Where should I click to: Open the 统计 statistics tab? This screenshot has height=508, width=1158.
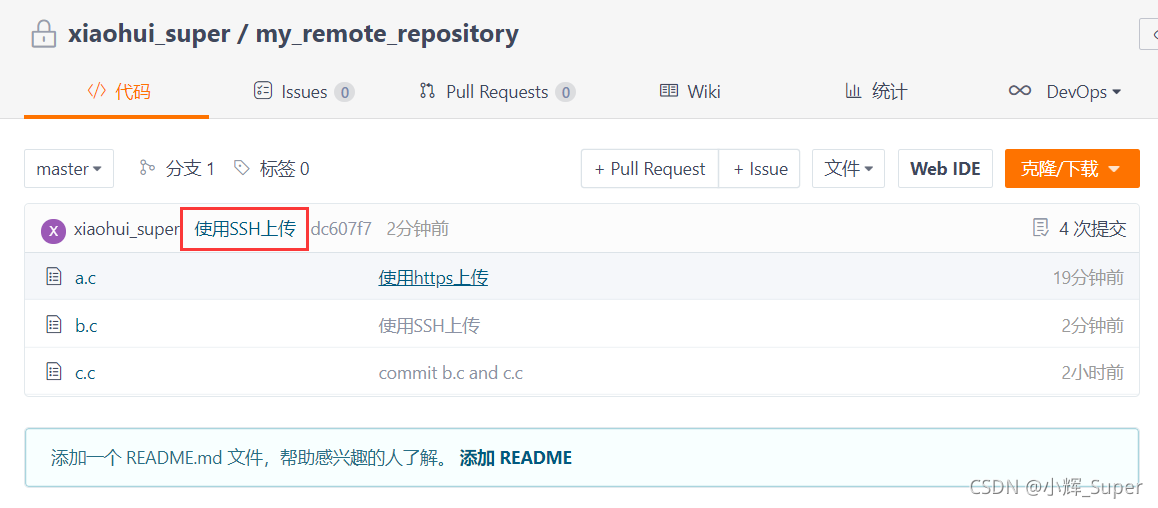876,92
